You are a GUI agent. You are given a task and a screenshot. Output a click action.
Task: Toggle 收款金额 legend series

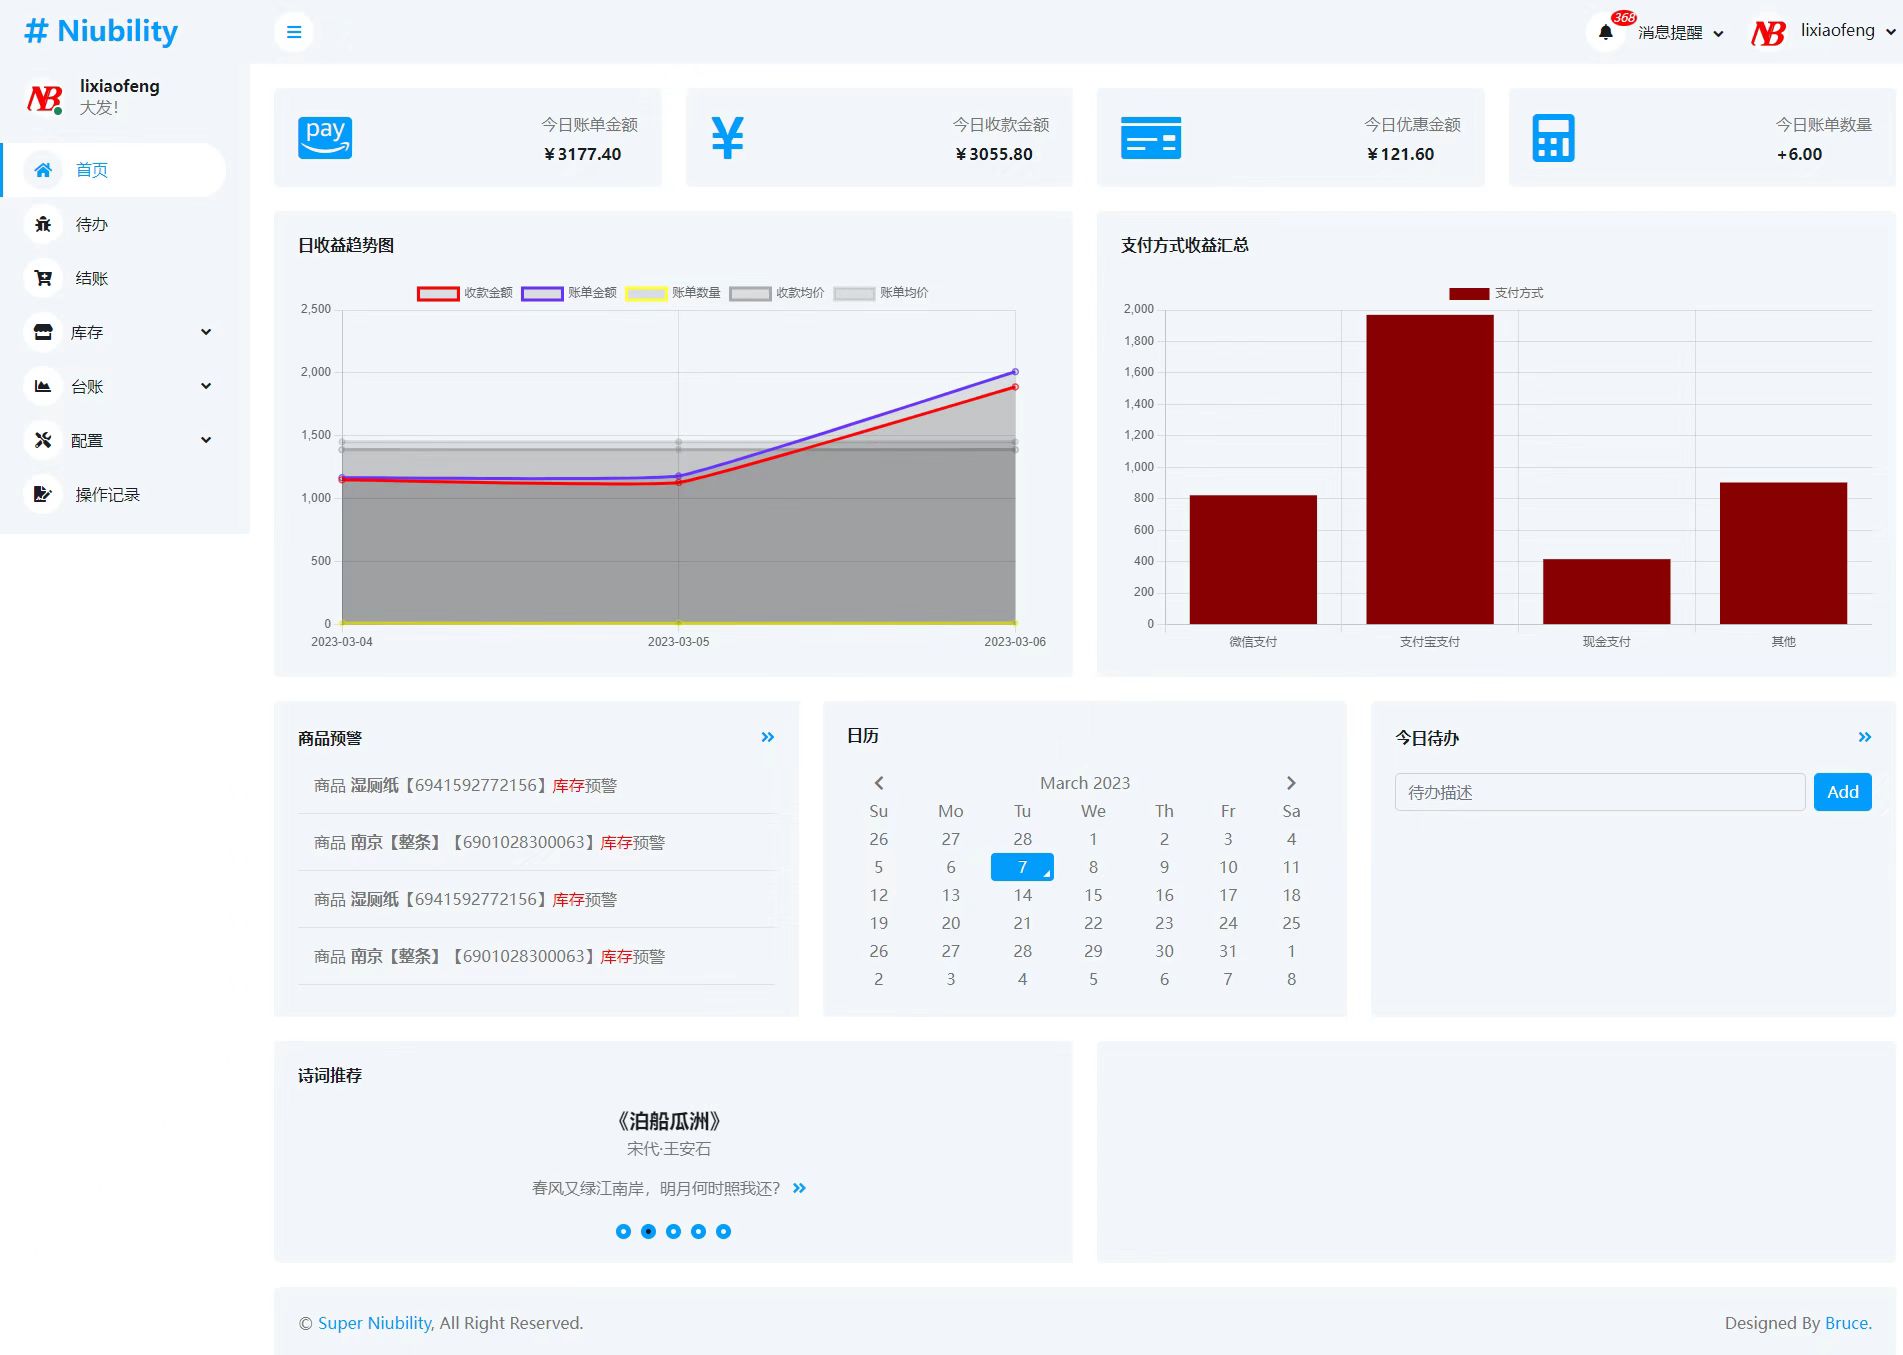point(465,293)
